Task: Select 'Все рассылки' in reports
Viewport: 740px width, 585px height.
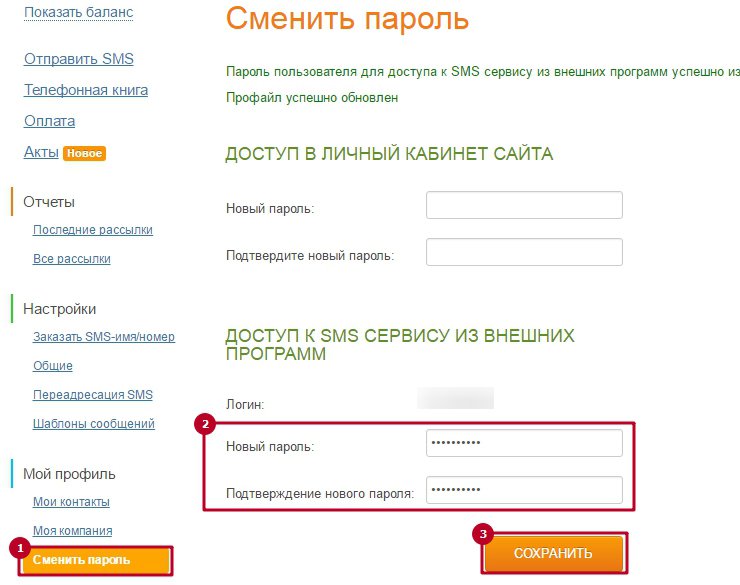Action: [x=71, y=259]
